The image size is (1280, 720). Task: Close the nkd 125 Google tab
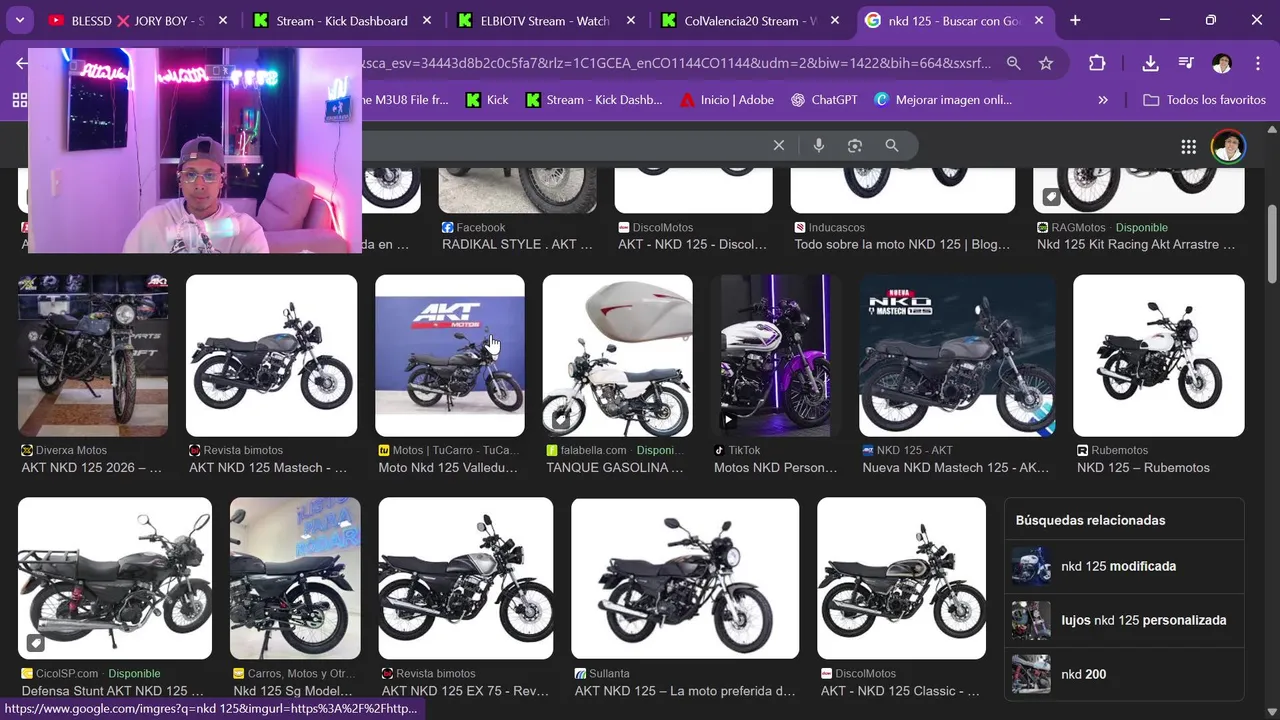pyautogui.click(x=1039, y=20)
